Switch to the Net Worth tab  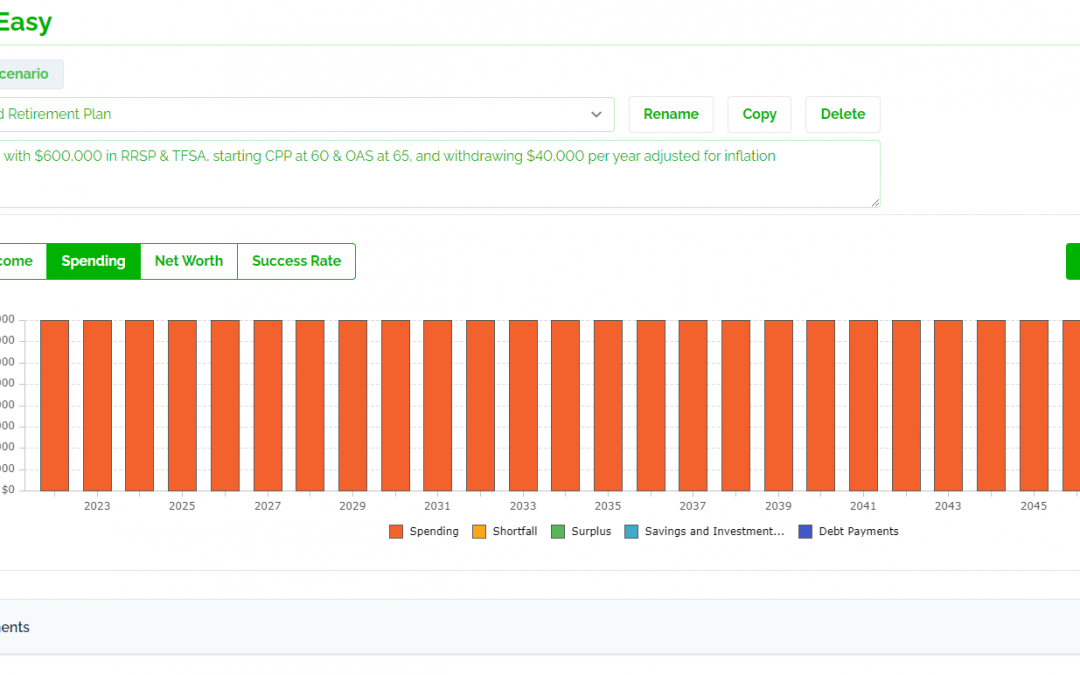[189, 261]
